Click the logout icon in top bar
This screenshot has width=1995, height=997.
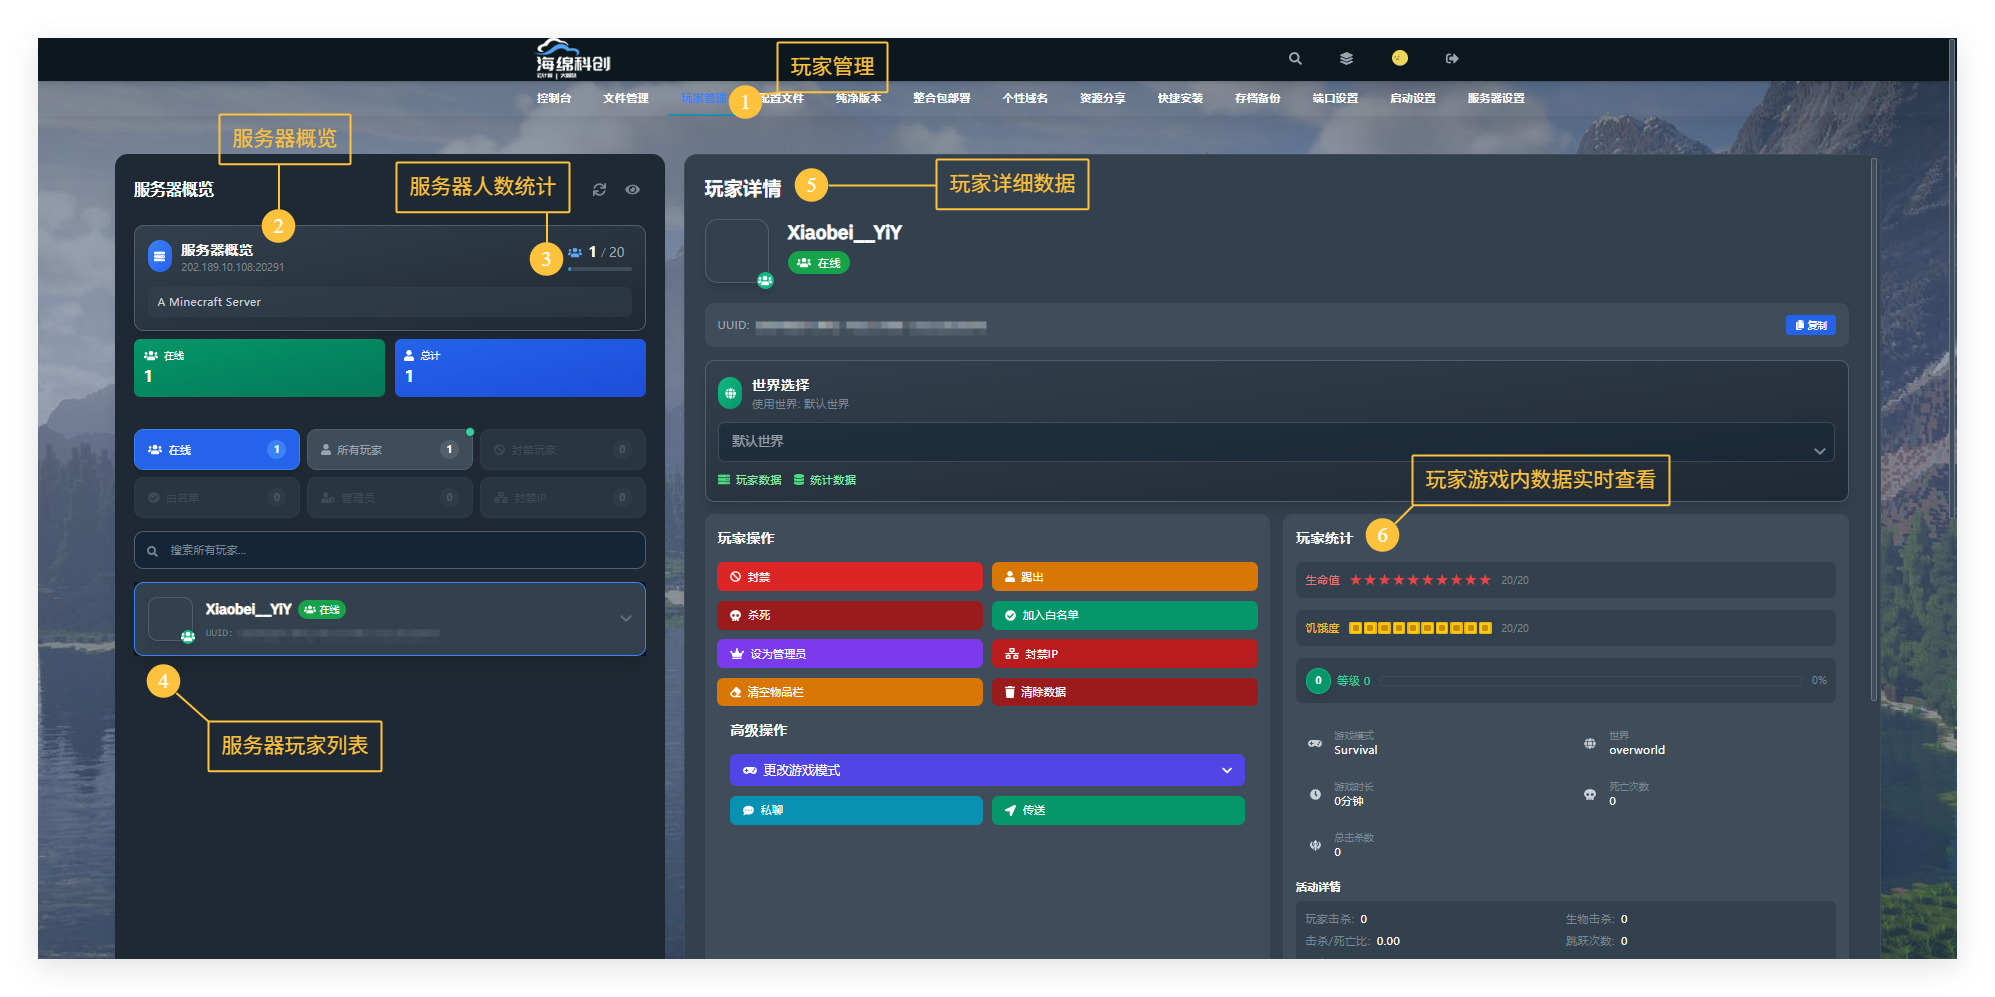tap(1452, 59)
